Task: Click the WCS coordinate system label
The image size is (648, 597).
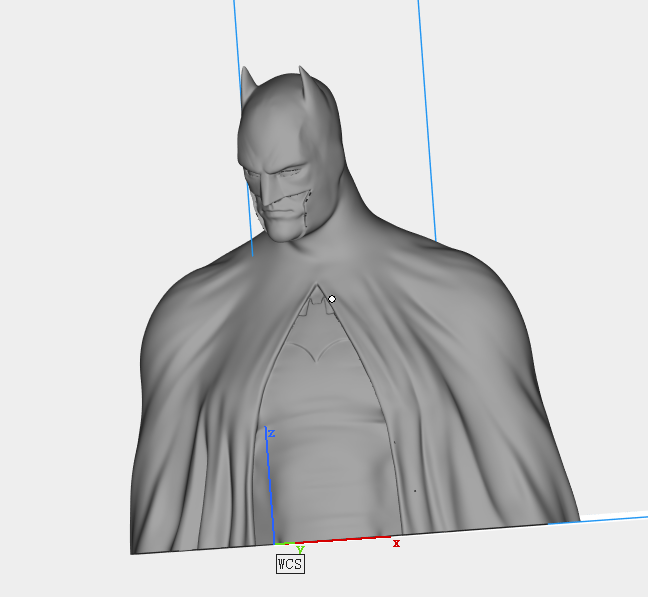Action: click(x=290, y=564)
